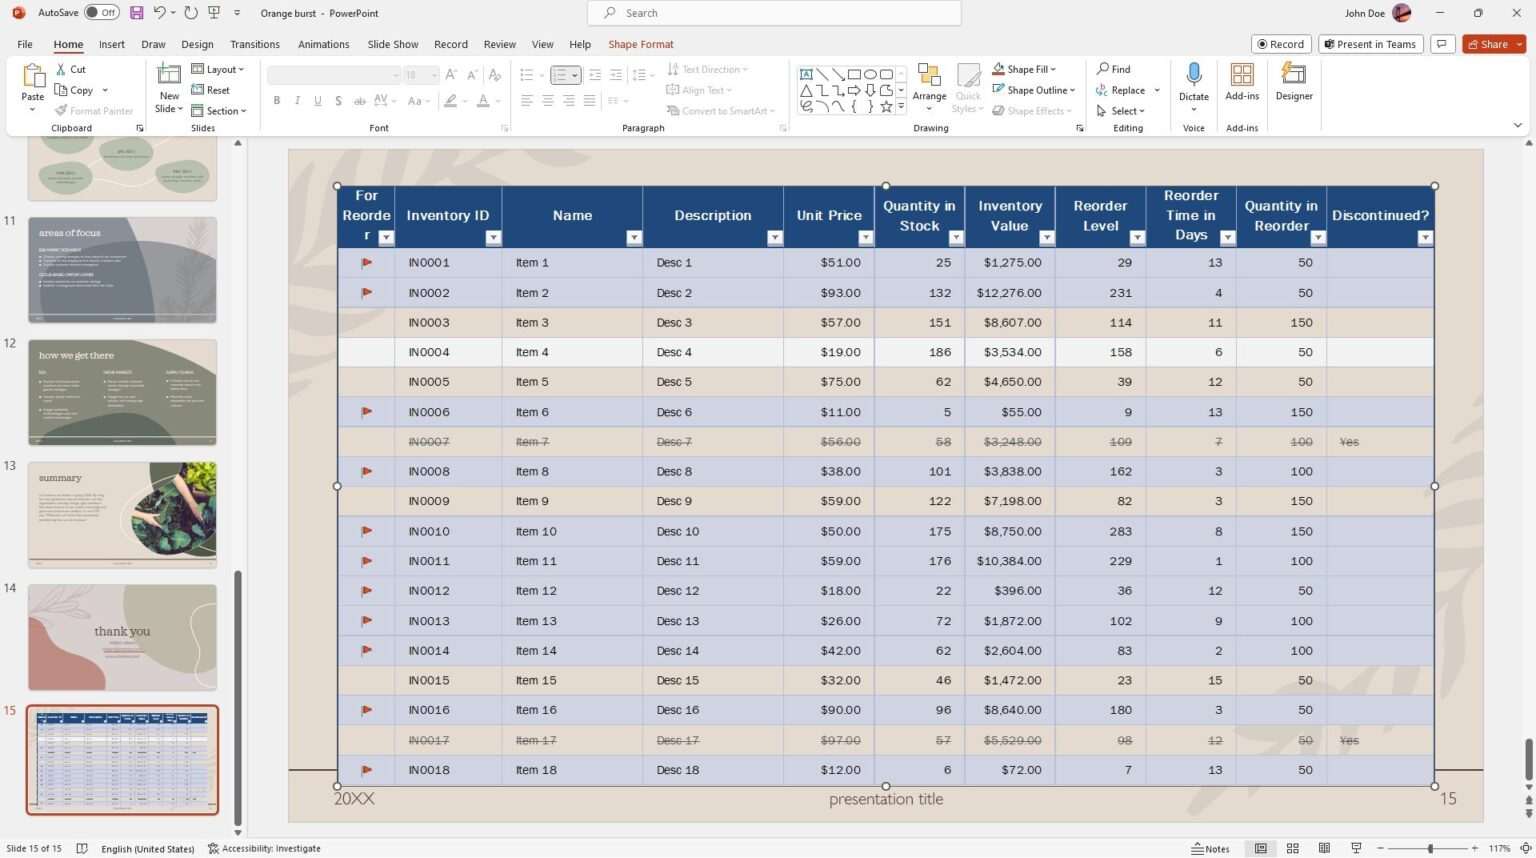Click the Share button
Image resolution: width=1536 pixels, height=858 pixels.
coord(1487,44)
